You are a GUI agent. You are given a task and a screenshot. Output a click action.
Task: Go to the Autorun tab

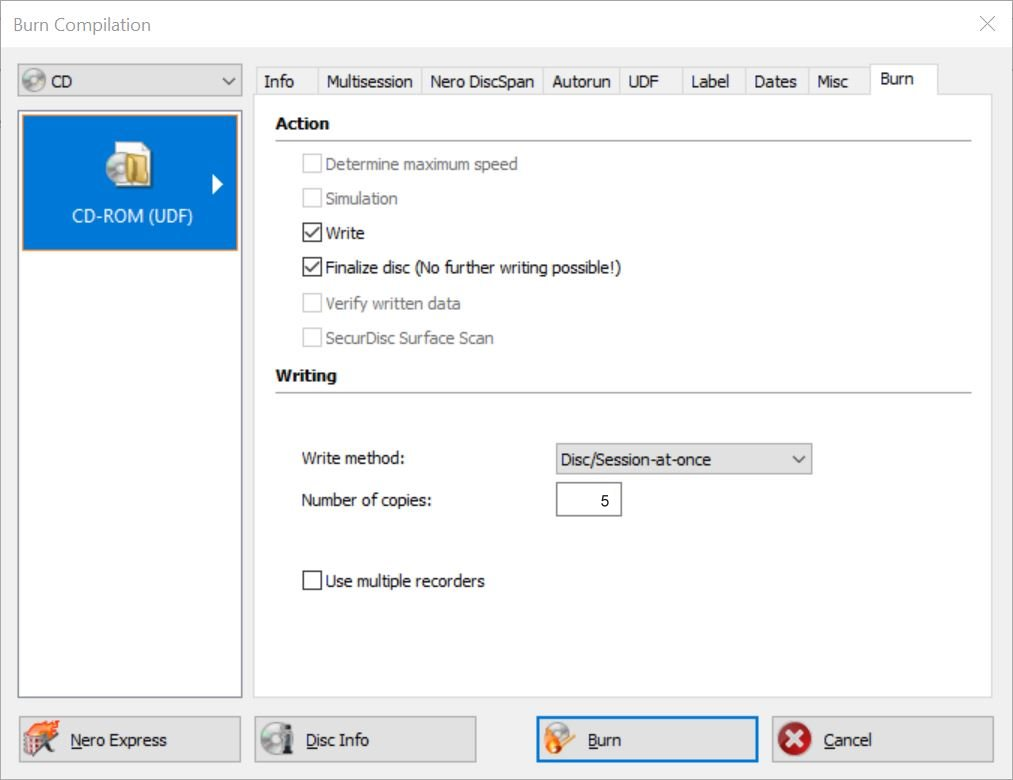(581, 82)
